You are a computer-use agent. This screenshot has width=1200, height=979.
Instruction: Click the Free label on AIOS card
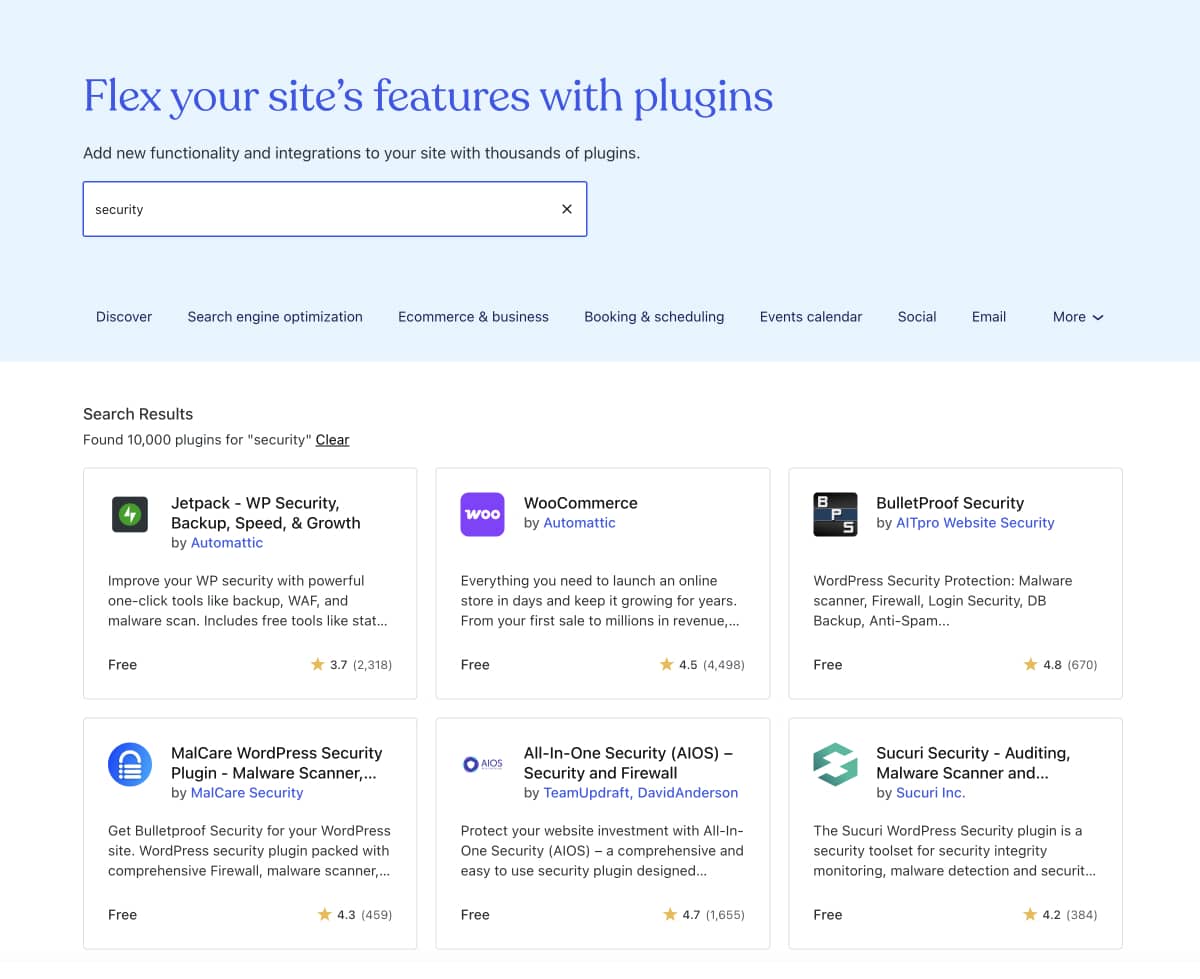[475, 915]
